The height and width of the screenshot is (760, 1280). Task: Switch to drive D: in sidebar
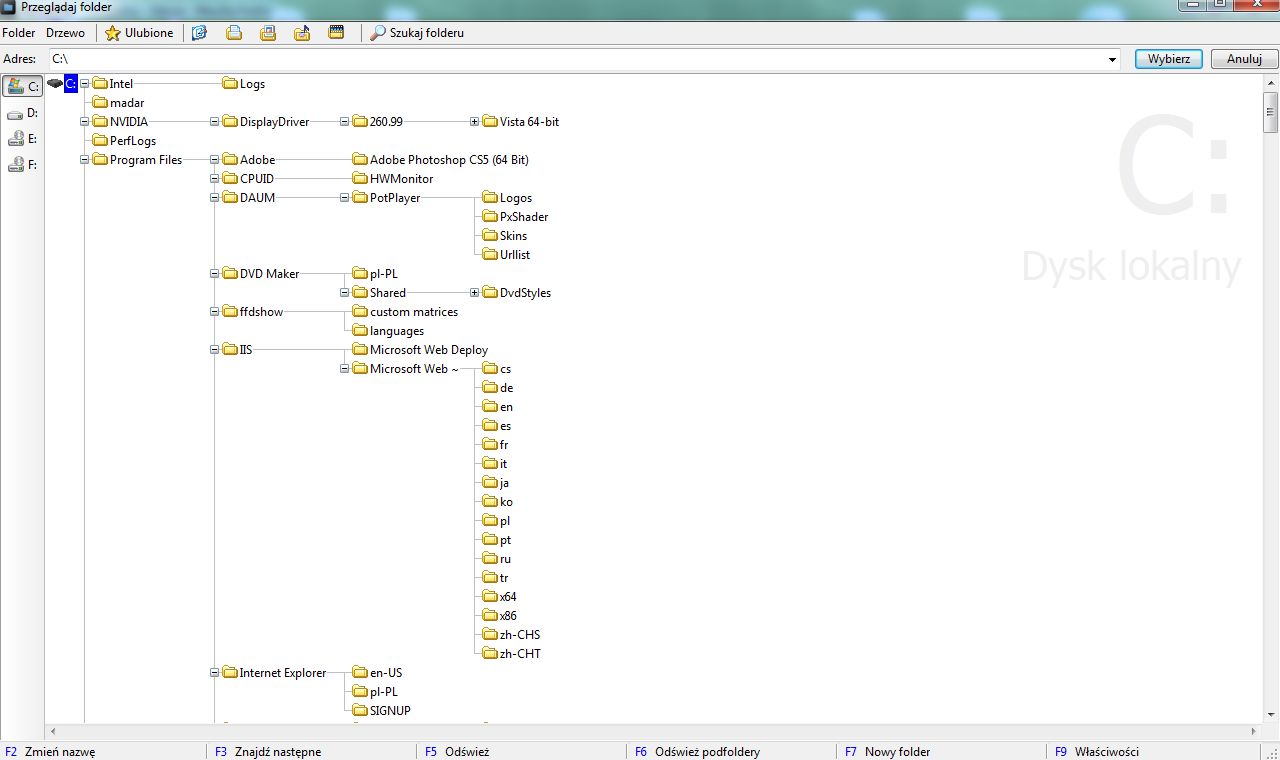[x=22, y=113]
